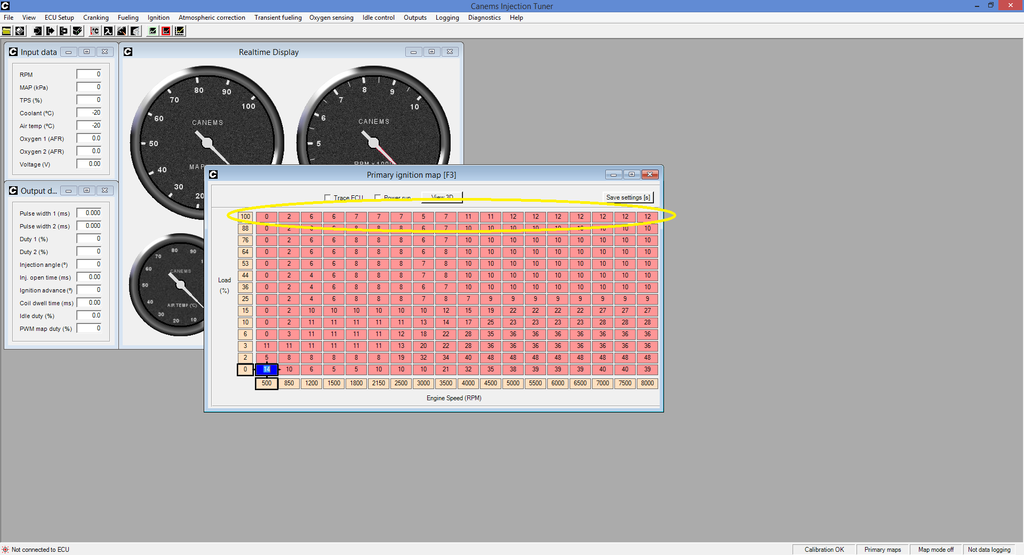Open the Atmospheric correction menu
The height and width of the screenshot is (555, 1024).
[212, 18]
